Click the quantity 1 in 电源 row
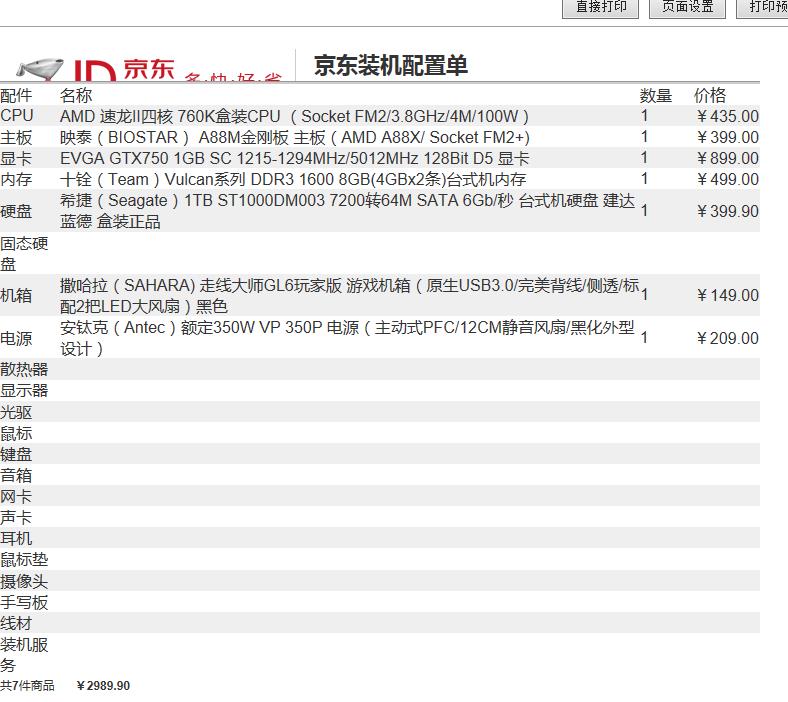The height and width of the screenshot is (702, 788). pos(644,338)
